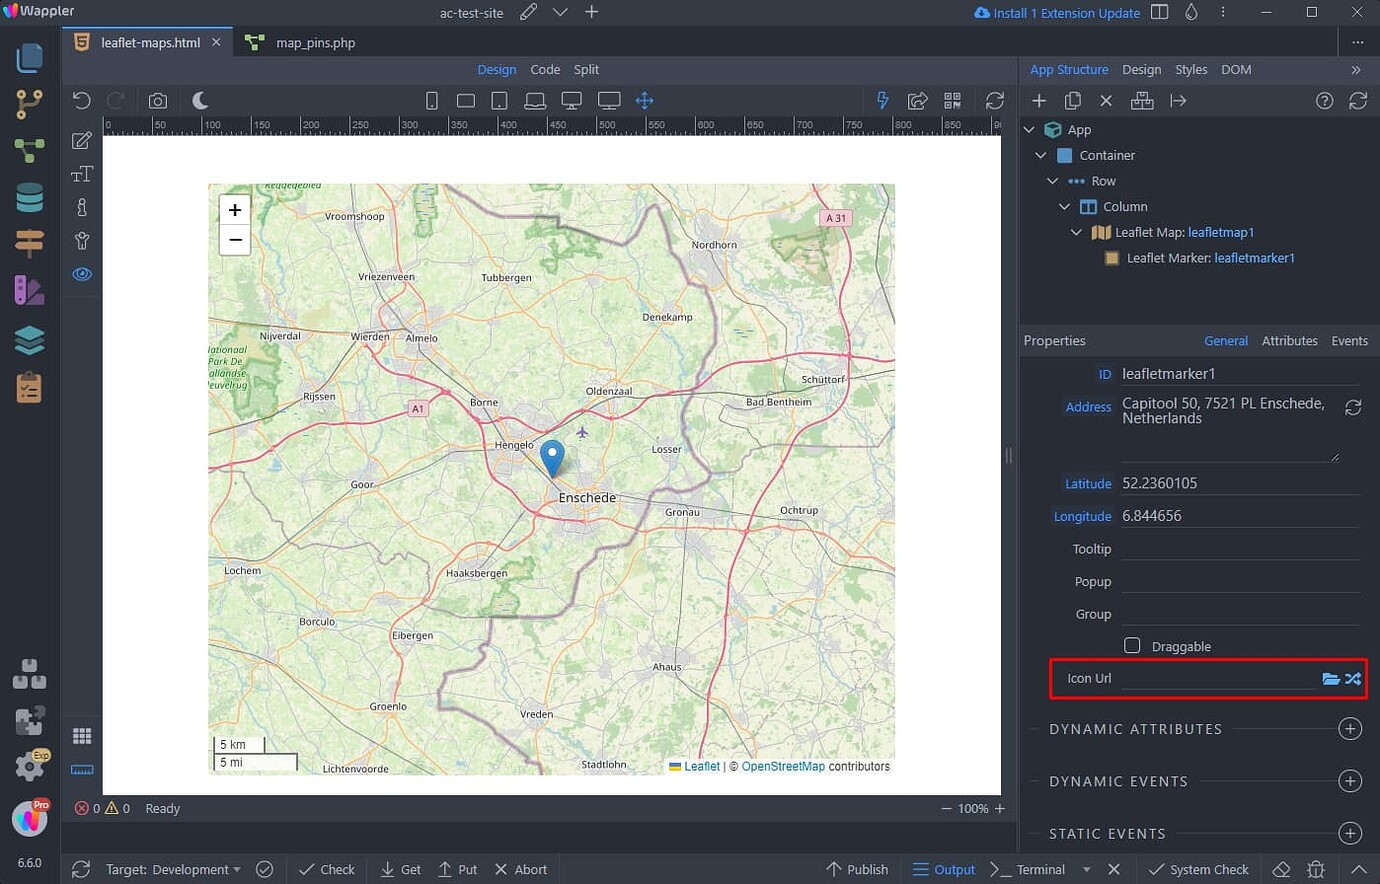Open the OpenStreetMap contributors link
Viewport: 1380px width, 884px height.
coord(783,766)
